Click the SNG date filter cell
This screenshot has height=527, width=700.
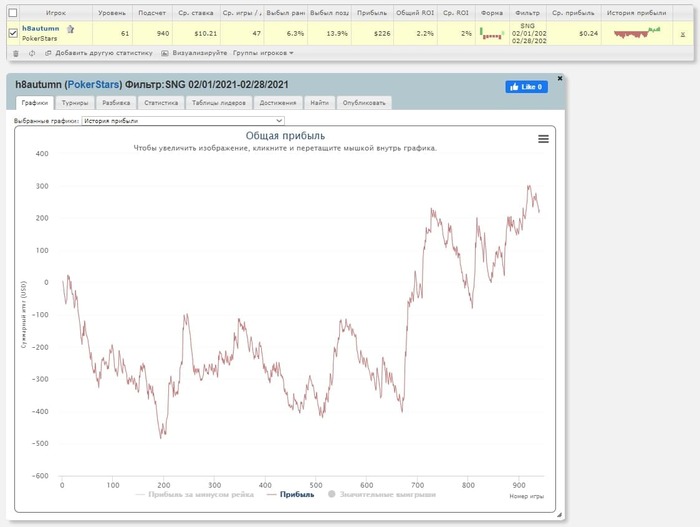529,33
